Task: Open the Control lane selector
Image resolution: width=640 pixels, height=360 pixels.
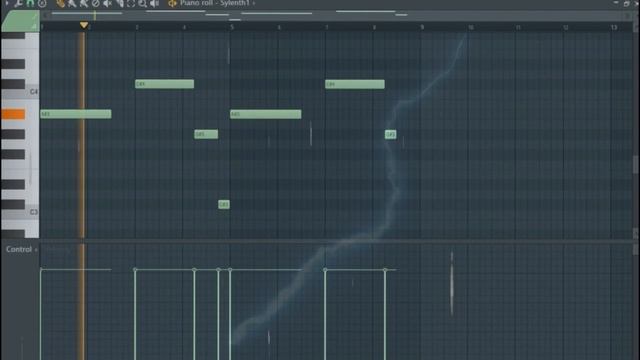Action: tap(22, 249)
